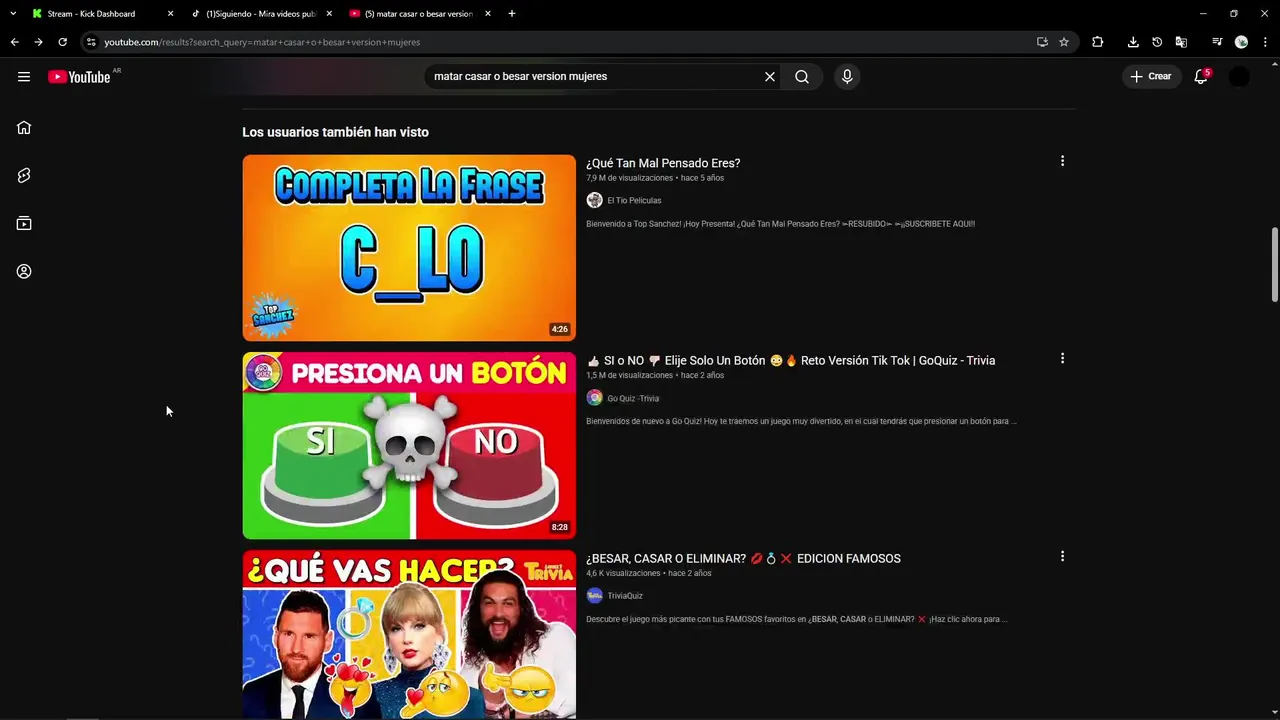
Task: Open the browser extensions puzzle icon
Action: coord(1097,42)
